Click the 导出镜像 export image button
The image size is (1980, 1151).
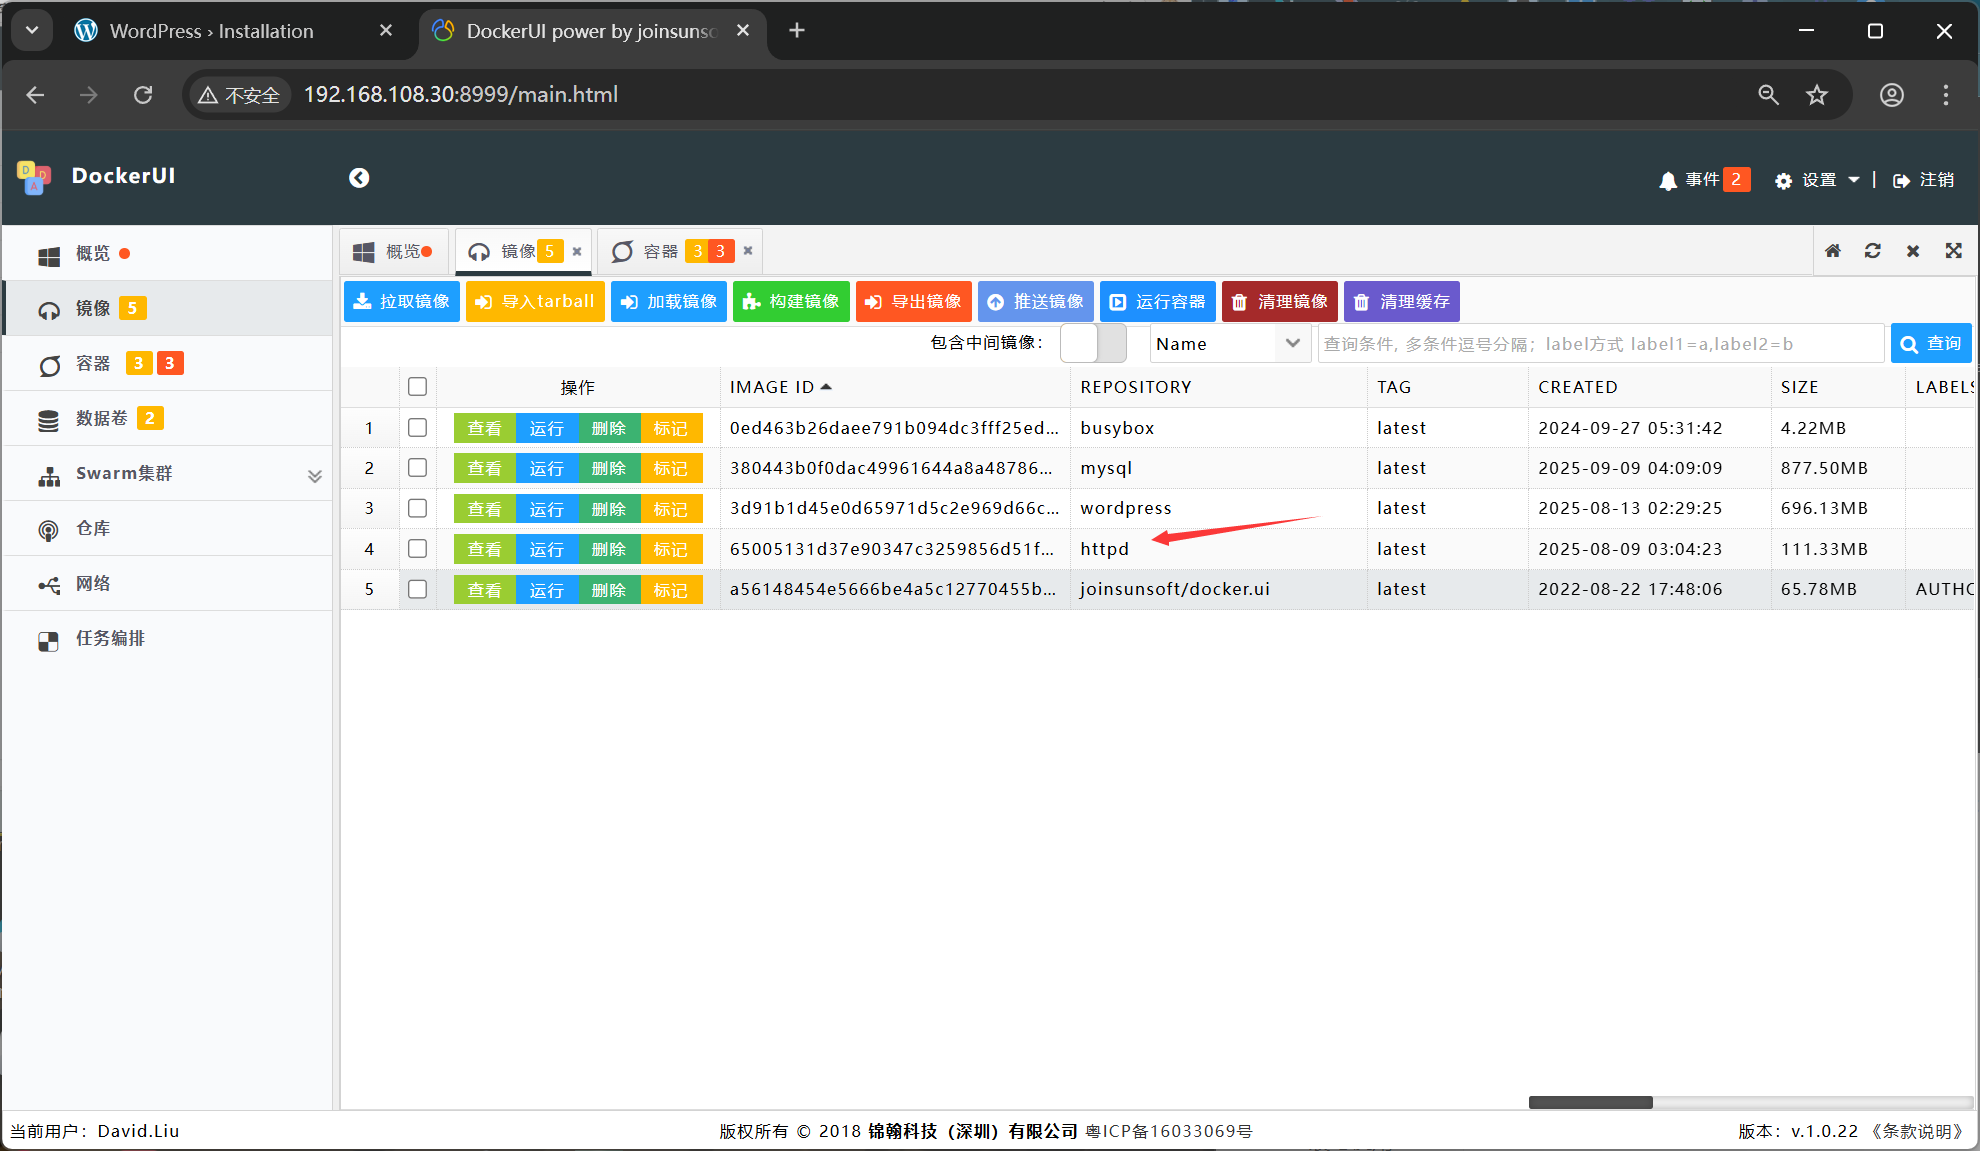click(x=913, y=302)
